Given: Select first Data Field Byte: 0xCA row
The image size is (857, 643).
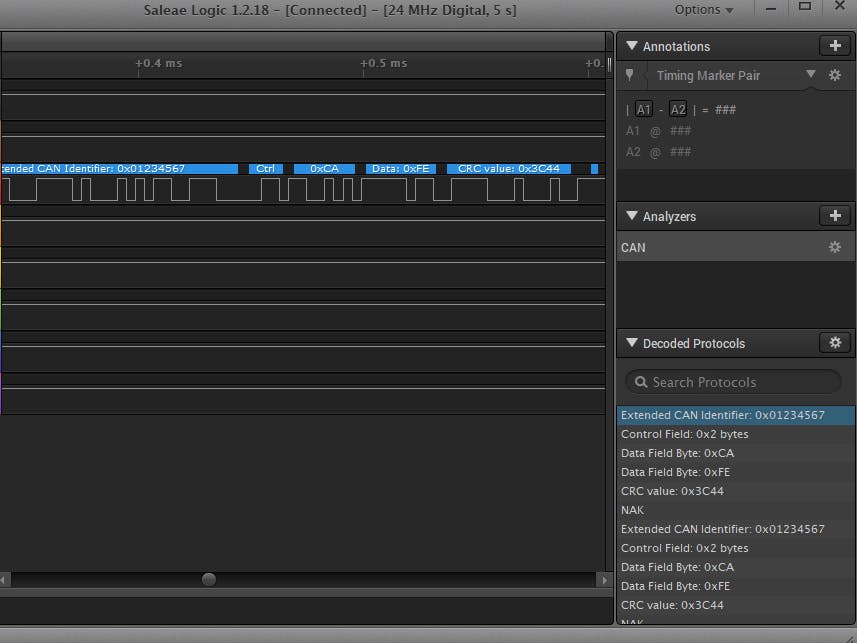Looking at the screenshot, I should click(x=736, y=453).
